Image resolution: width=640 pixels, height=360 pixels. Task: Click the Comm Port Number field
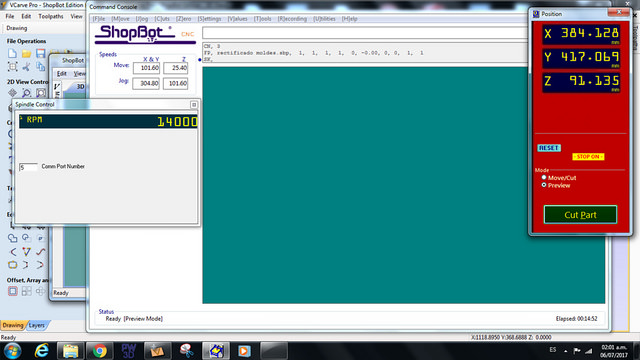click(x=28, y=167)
